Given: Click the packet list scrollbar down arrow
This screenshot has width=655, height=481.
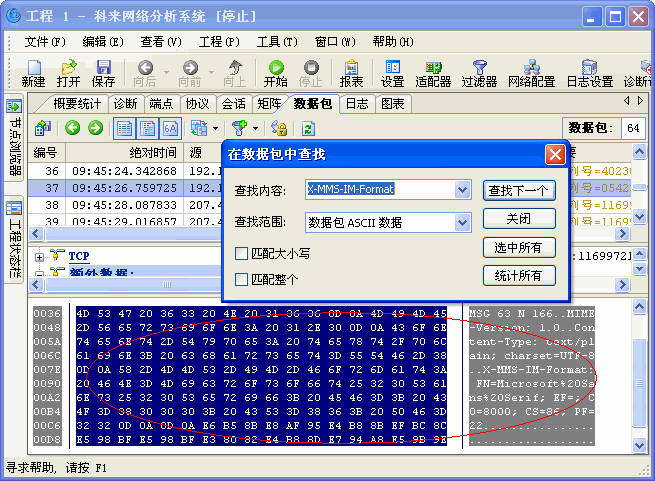Looking at the screenshot, I should pyautogui.click(x=640, y=216).
